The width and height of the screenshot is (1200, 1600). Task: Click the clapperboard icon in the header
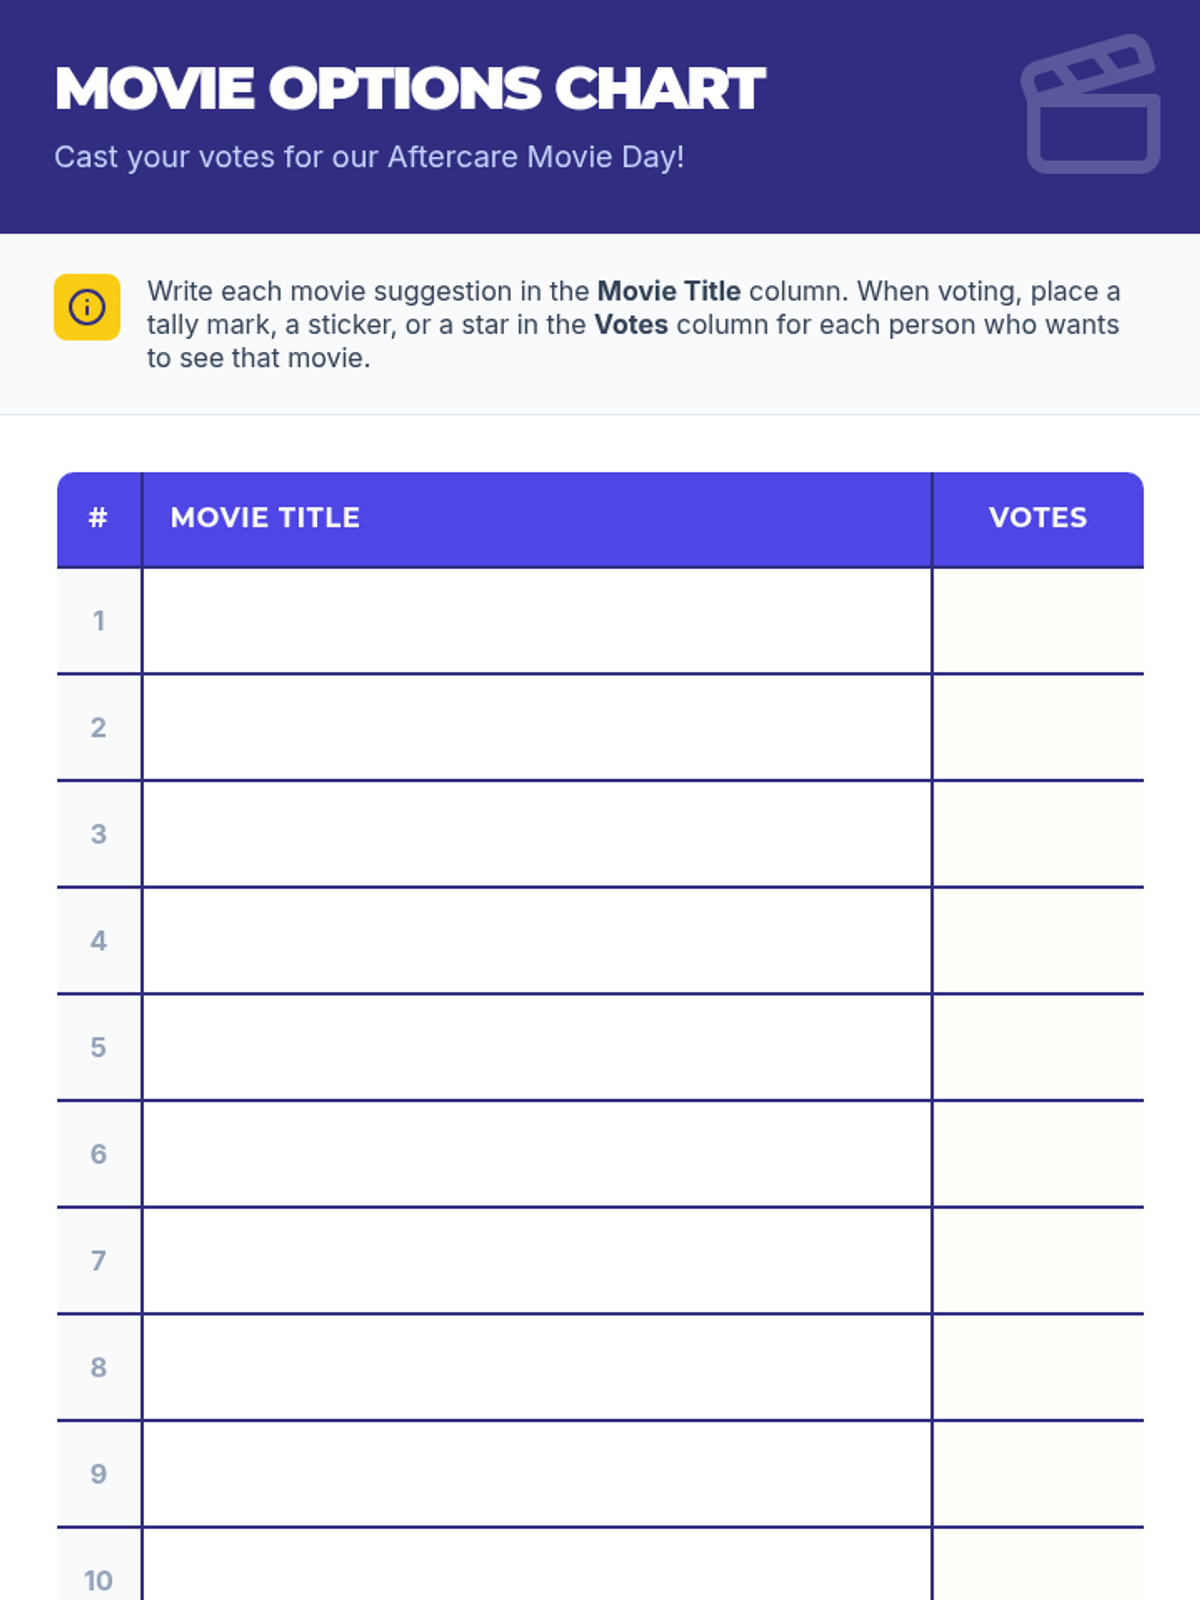tap(1091, 104)
